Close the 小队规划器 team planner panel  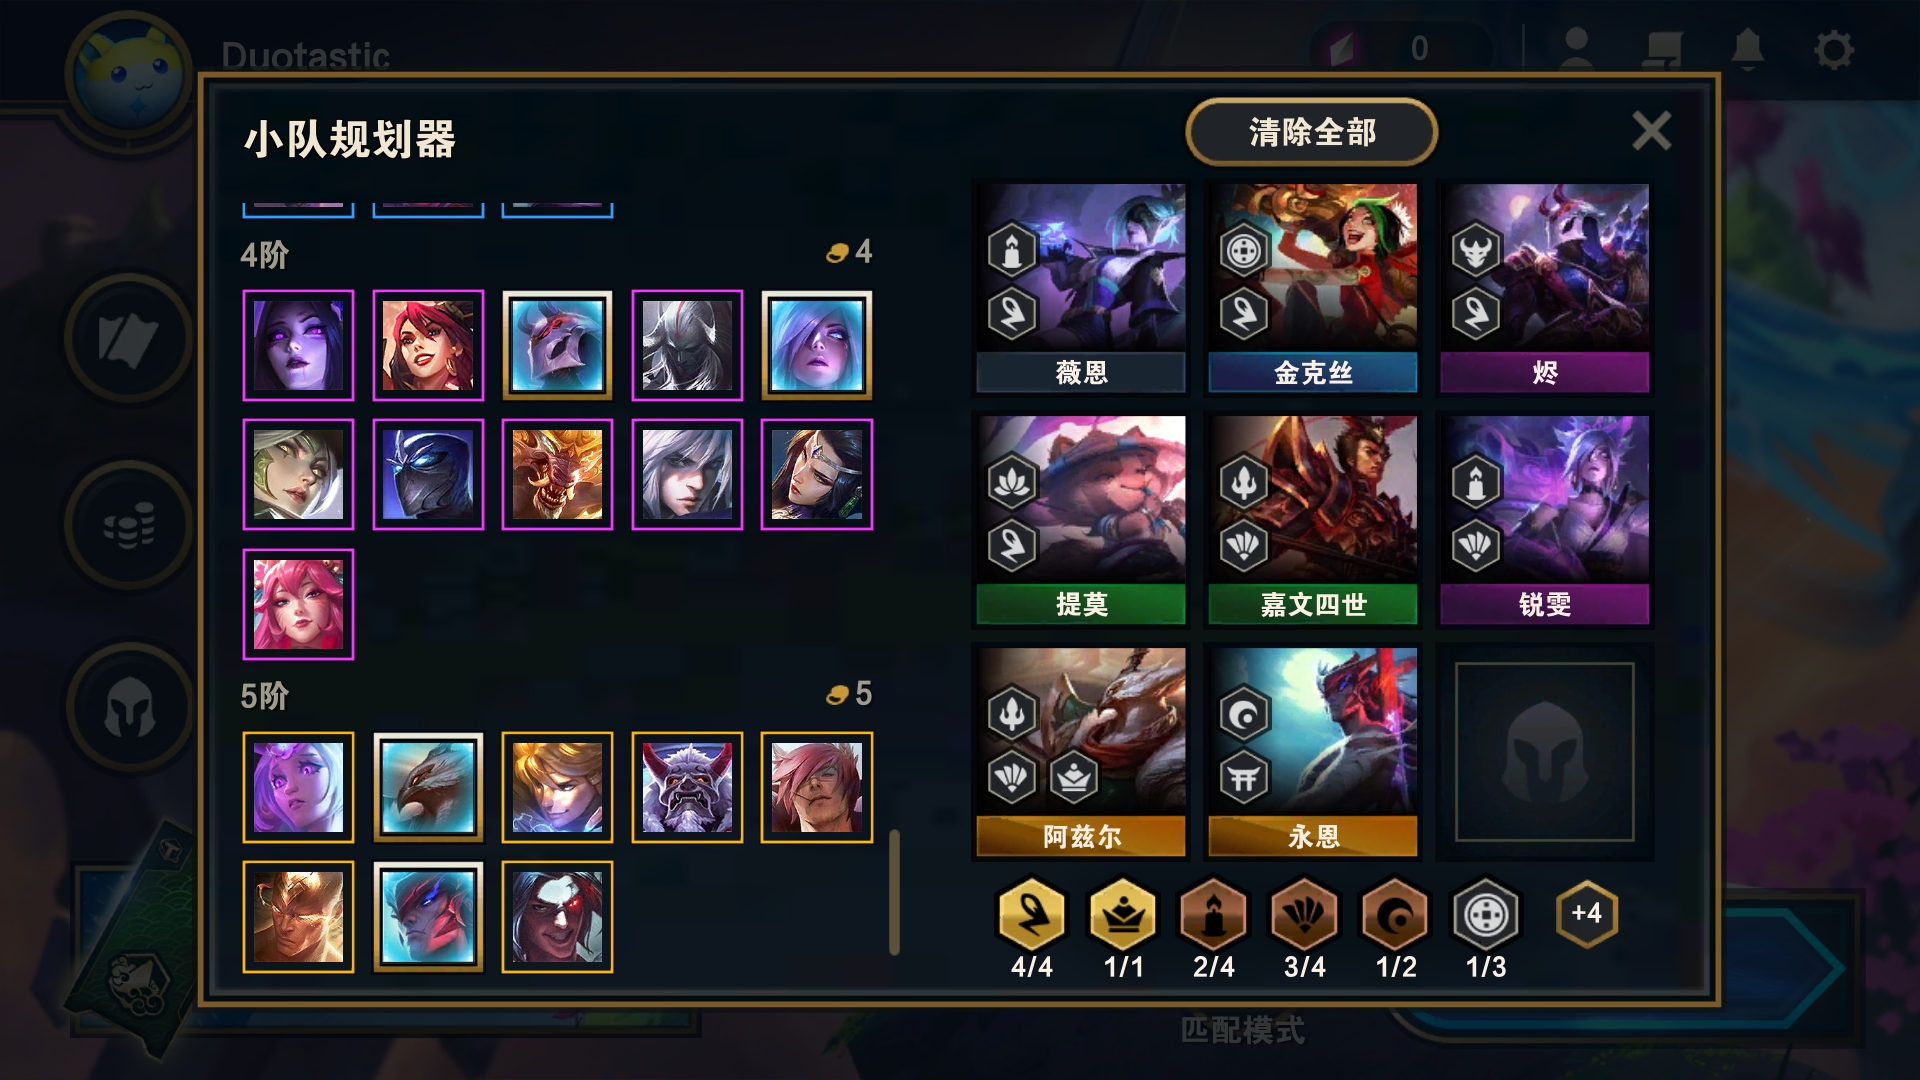(1651, 131)
